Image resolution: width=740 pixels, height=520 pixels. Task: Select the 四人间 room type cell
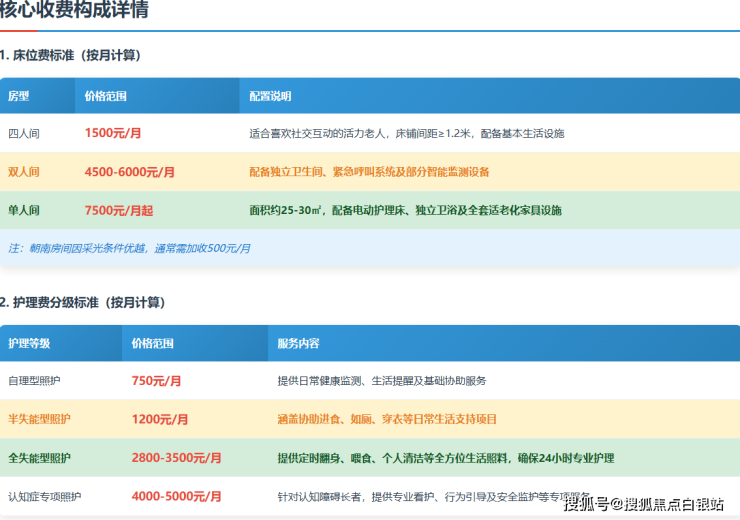[x=23, y=133]
